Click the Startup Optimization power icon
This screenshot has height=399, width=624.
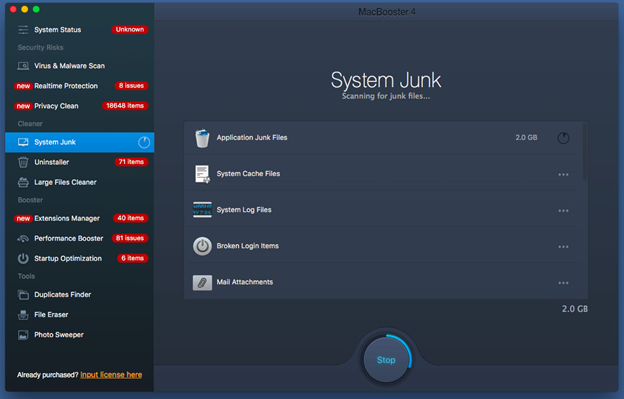pyautogui.click(x=23, y=259)
